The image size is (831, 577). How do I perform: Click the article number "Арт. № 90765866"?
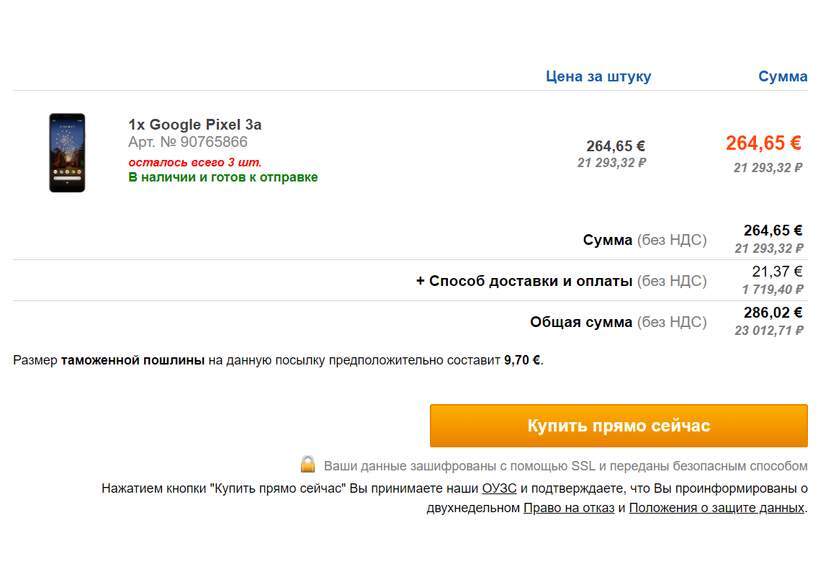pos(188,142)
